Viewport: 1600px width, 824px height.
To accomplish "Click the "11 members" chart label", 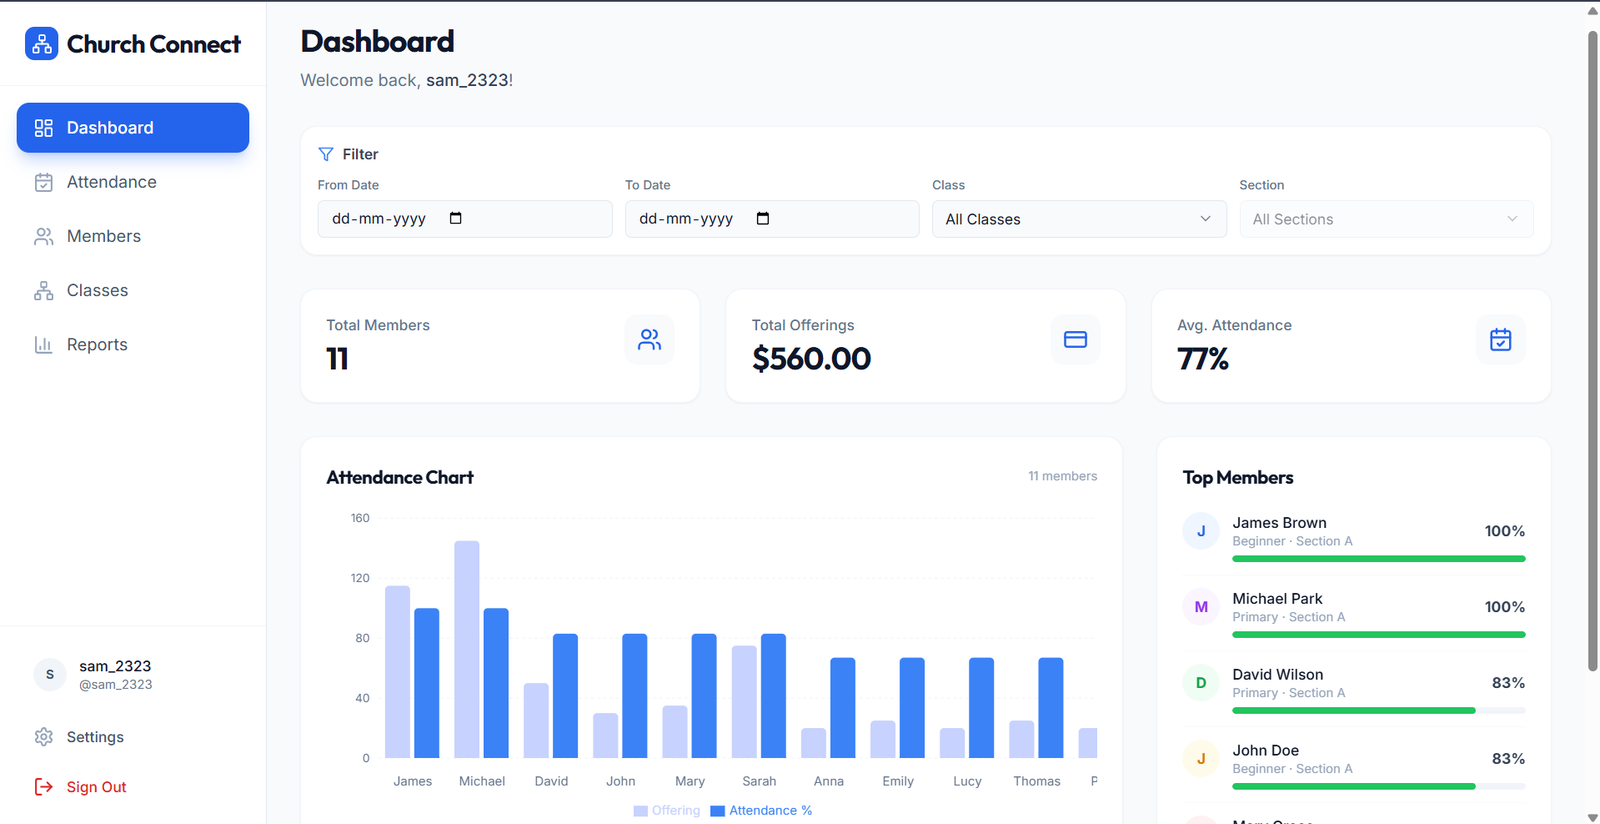I will [x=1062, y=476].
